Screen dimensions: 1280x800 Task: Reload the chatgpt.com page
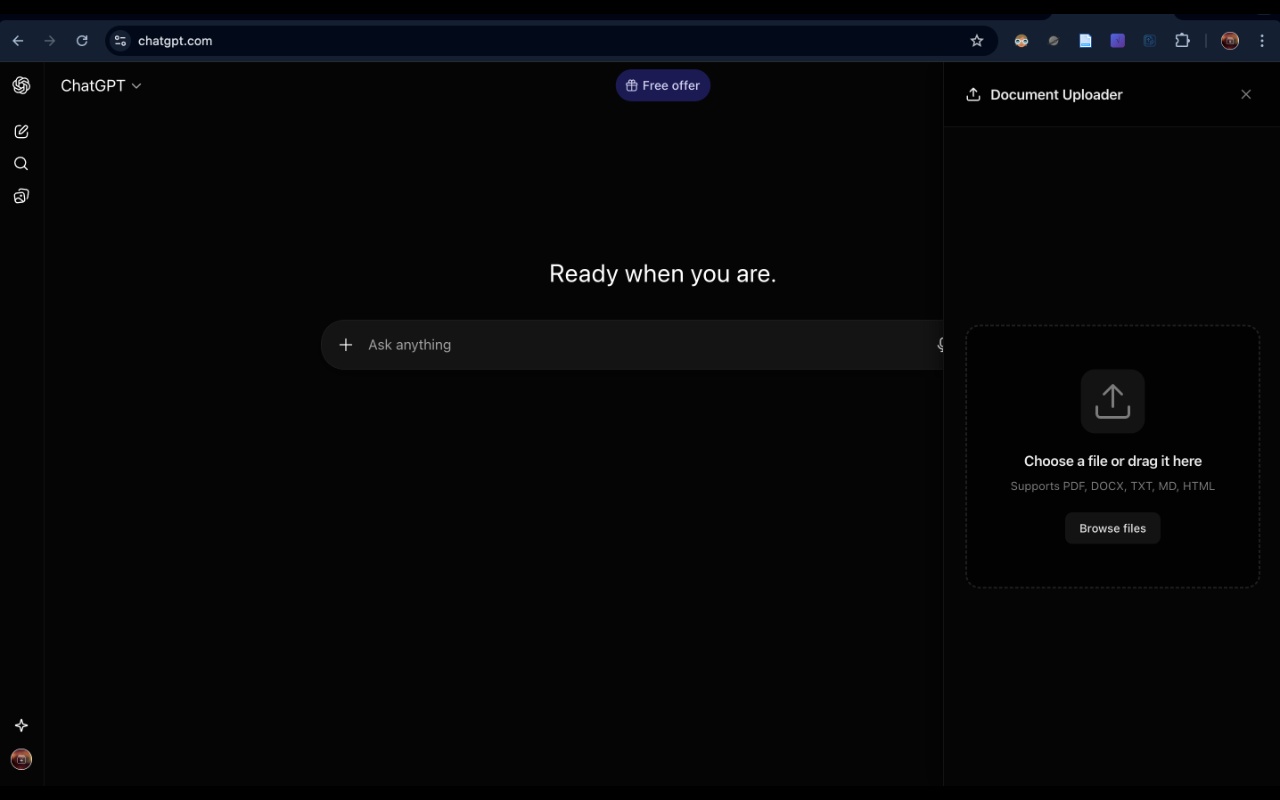click(x=82, y=41)
